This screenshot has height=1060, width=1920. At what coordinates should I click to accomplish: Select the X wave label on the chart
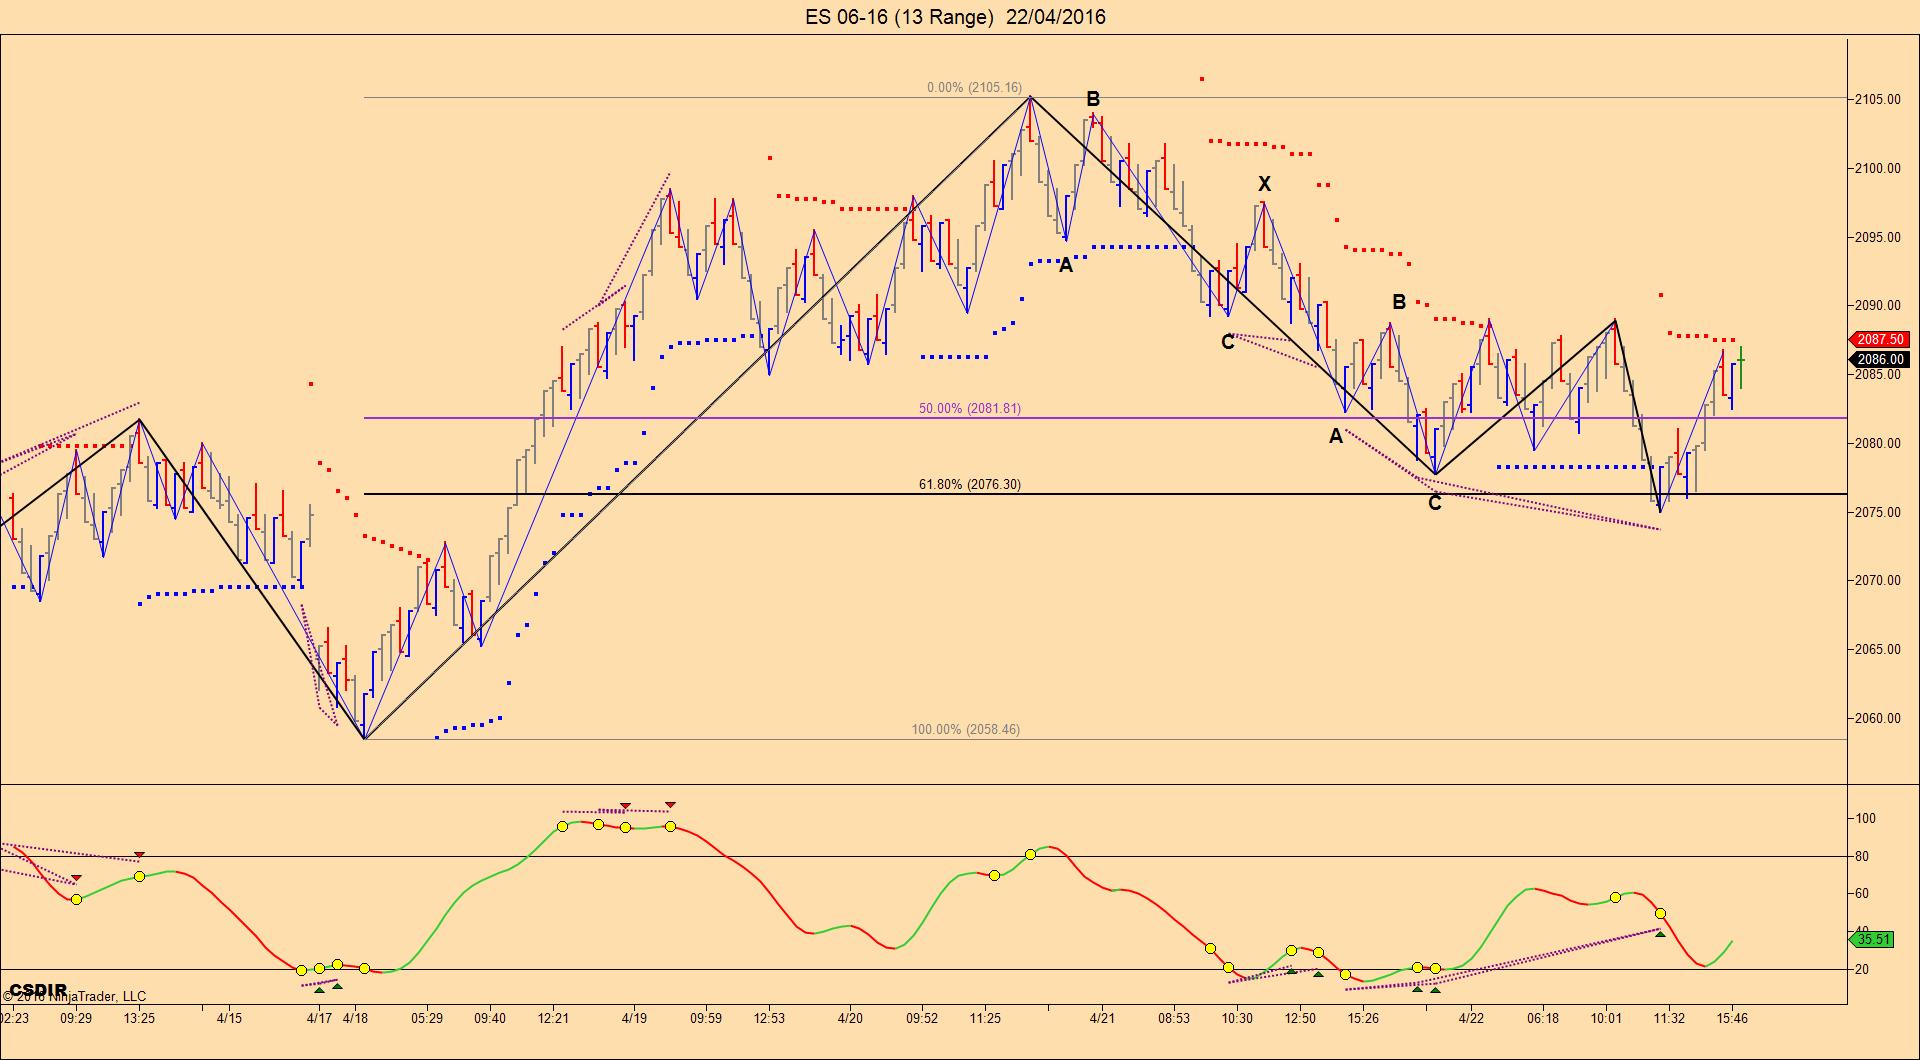pos(1265,184)
